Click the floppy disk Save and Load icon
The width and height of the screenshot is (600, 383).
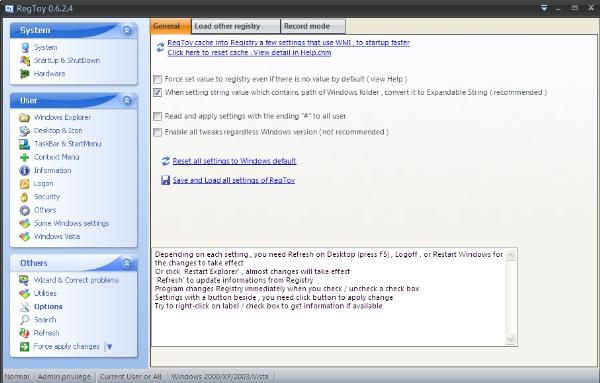click(165, 180)
